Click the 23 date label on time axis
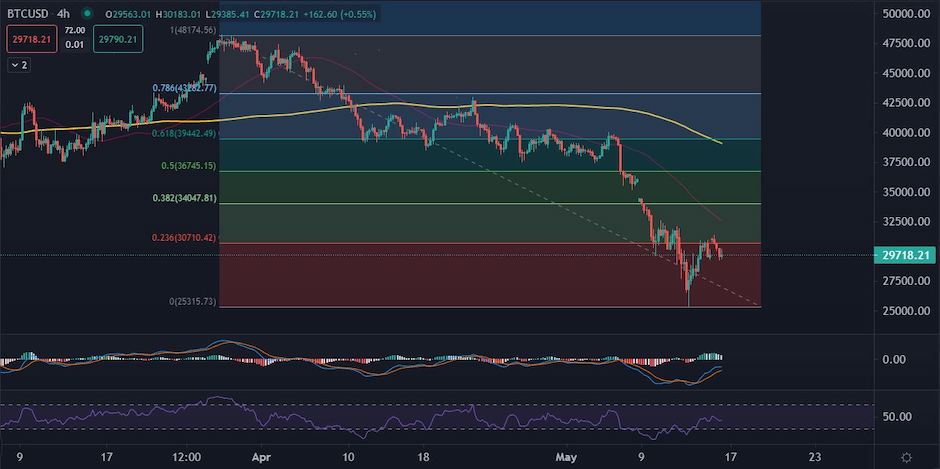 815,457
